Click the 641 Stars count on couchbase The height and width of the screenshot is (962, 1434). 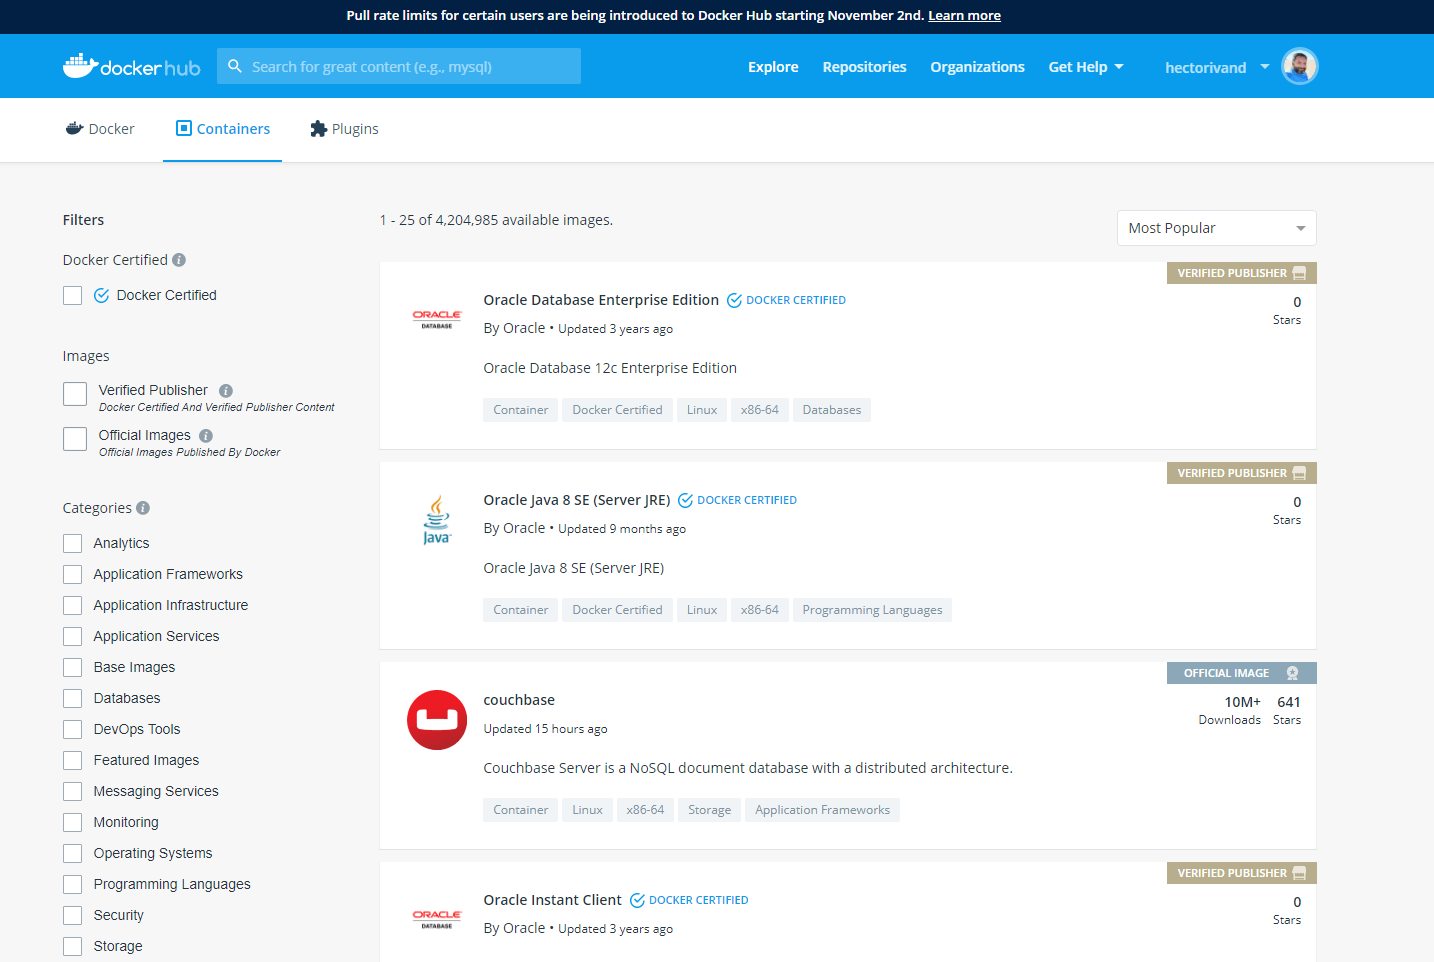(1288, 710)
